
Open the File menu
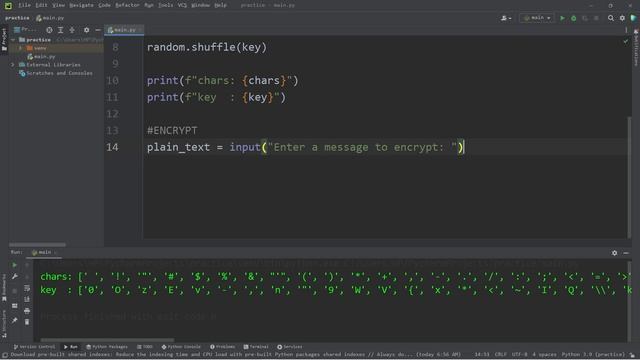pos(24,5)
